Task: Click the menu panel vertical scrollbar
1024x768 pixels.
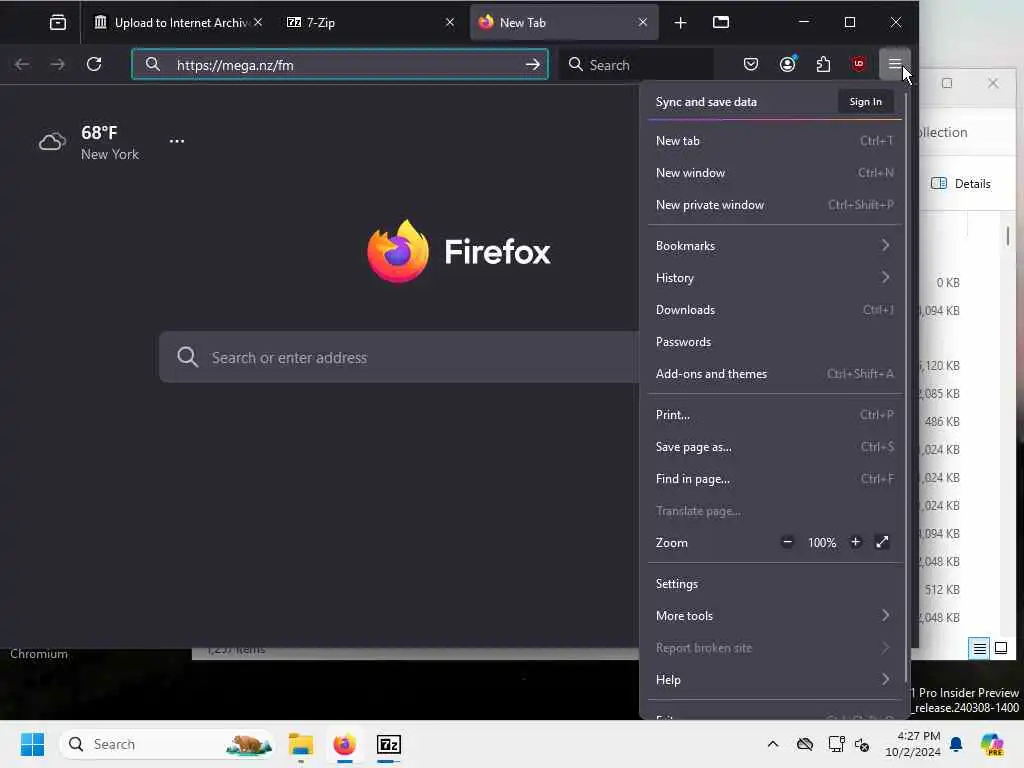Action: coord(906,385)
